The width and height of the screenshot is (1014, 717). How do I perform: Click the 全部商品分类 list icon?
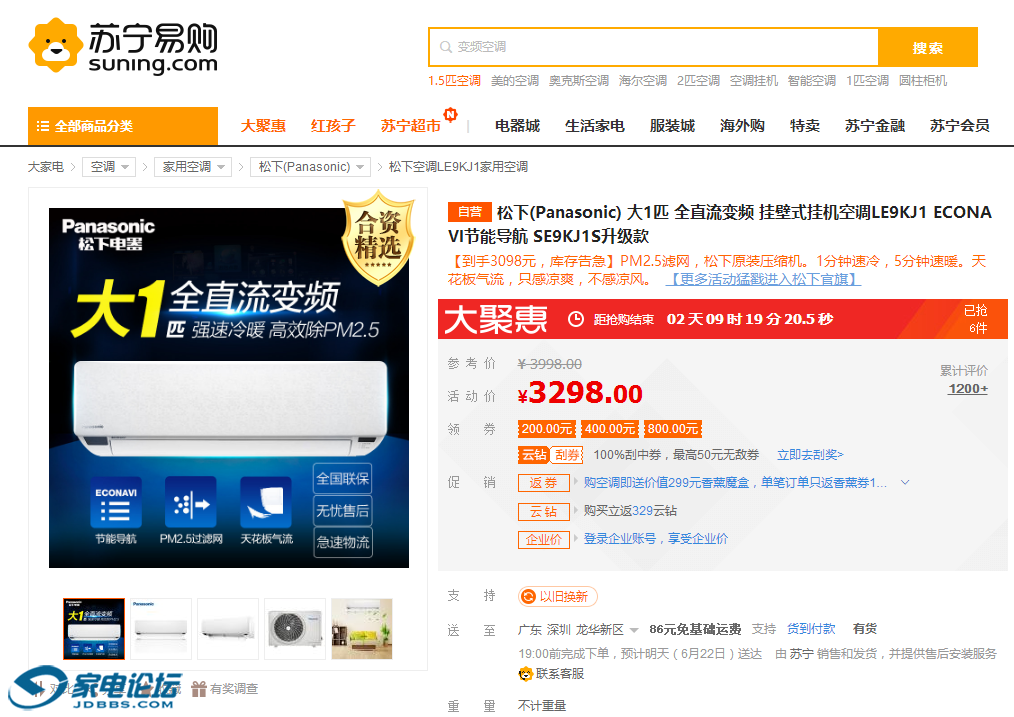coord(43,126)
